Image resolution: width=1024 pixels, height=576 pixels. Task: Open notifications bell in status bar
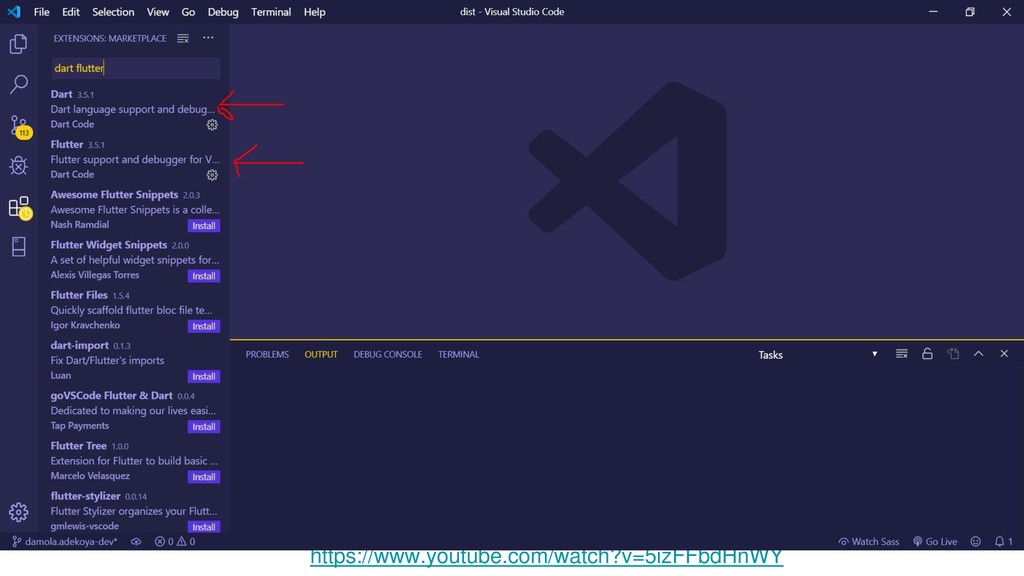(x=1004, y=541)
